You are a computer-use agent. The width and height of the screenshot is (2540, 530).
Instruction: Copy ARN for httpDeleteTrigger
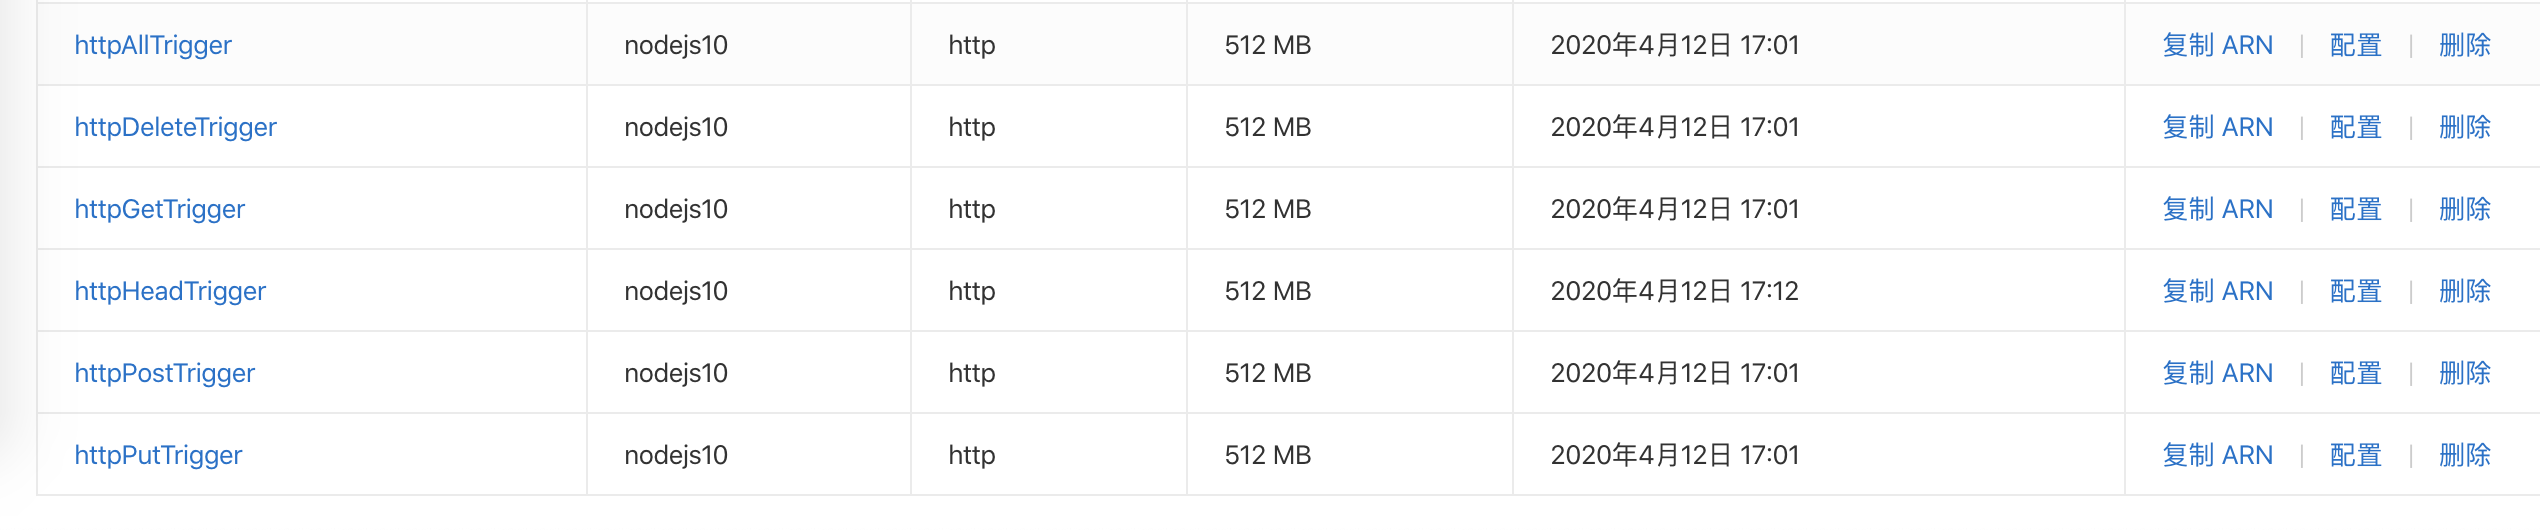(x=2217, y=127)
